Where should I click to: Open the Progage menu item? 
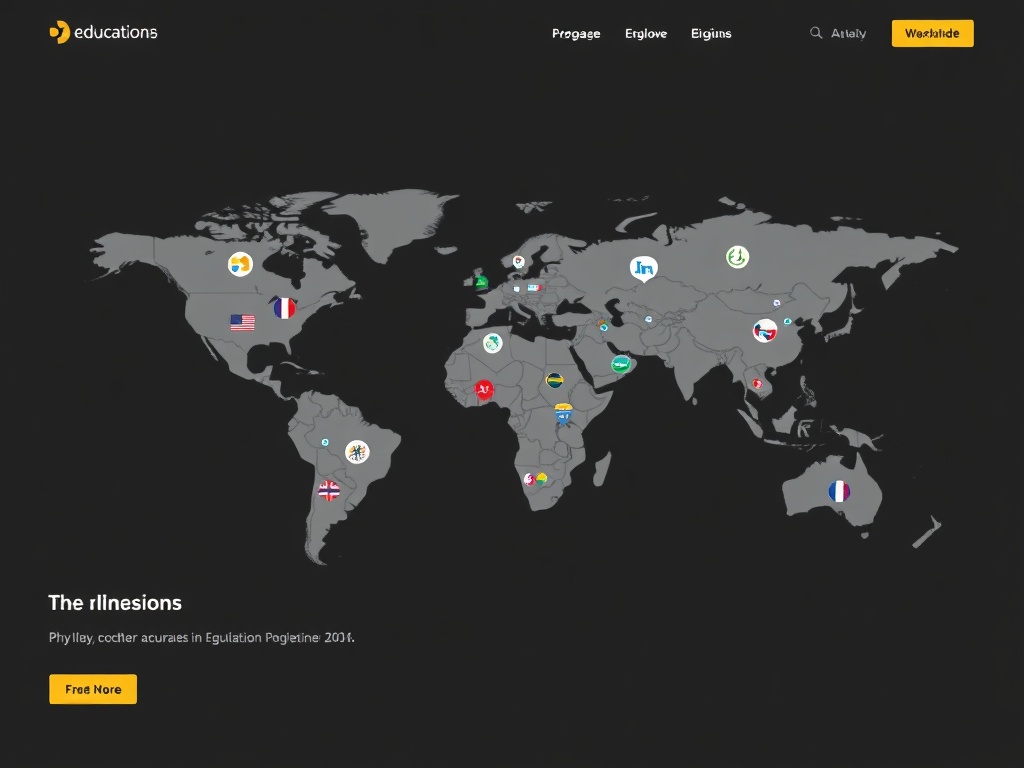point(576,33)
